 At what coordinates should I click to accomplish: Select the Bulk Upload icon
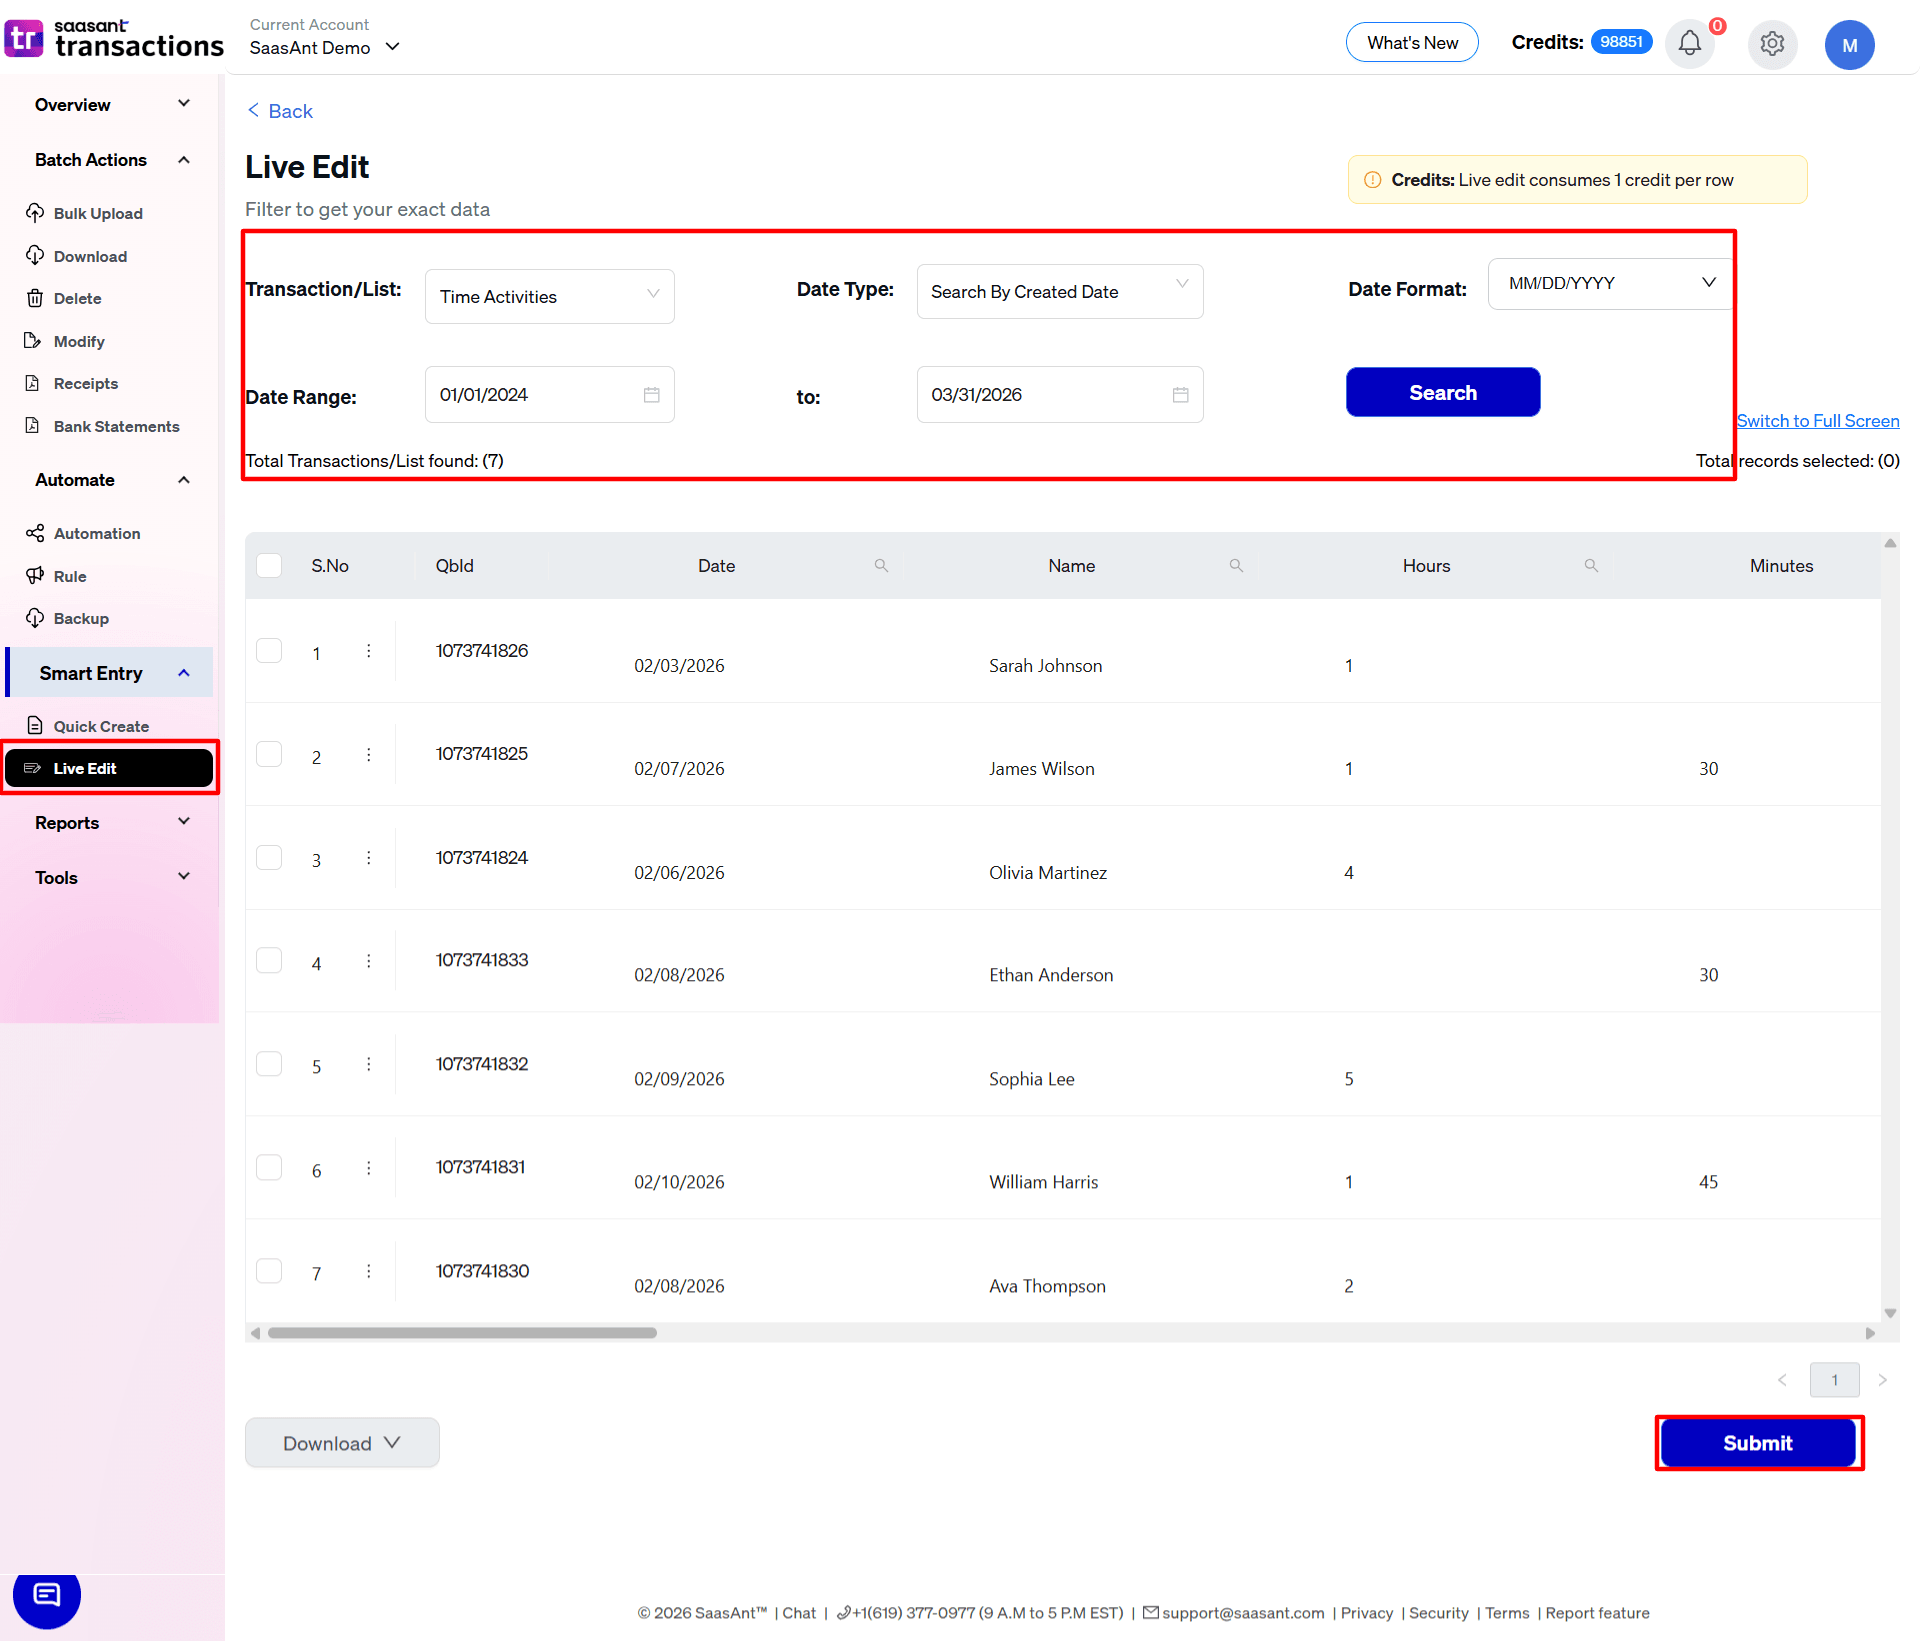tap(36, 213)
